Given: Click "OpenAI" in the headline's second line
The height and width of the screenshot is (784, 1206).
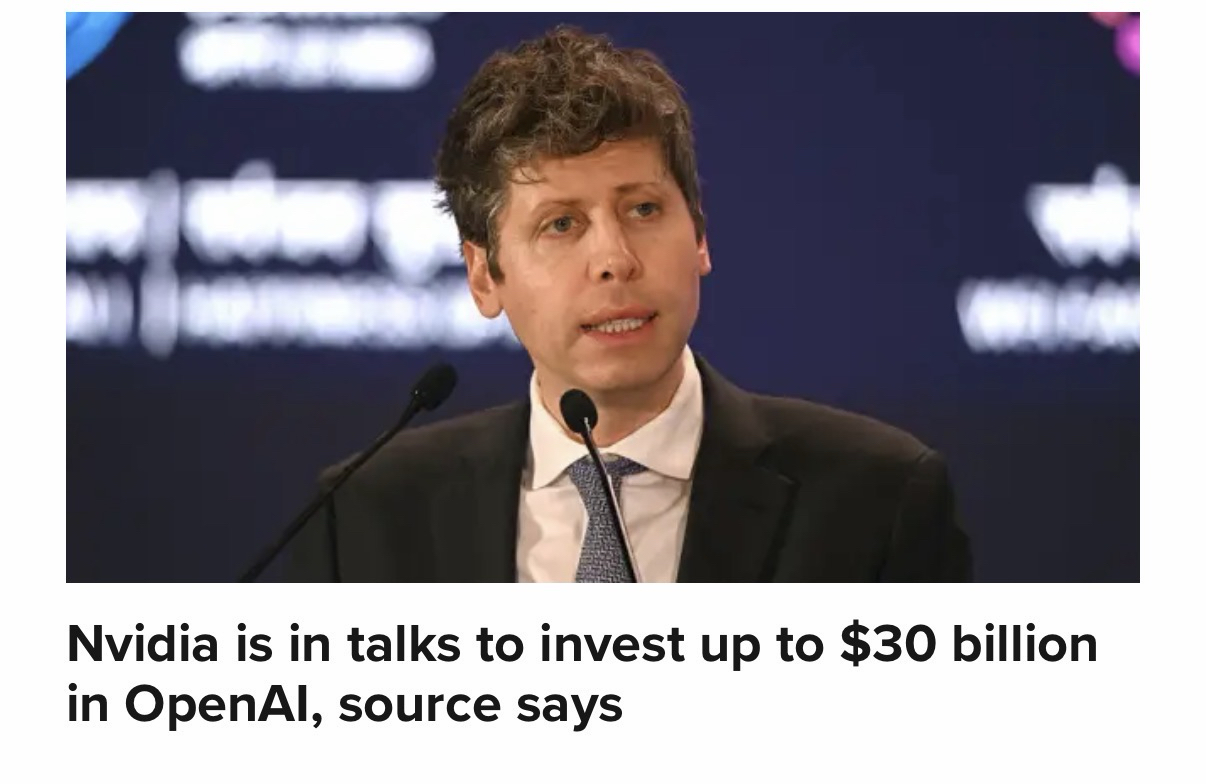Looking at the screenshot, I should (x=219, y=705).
